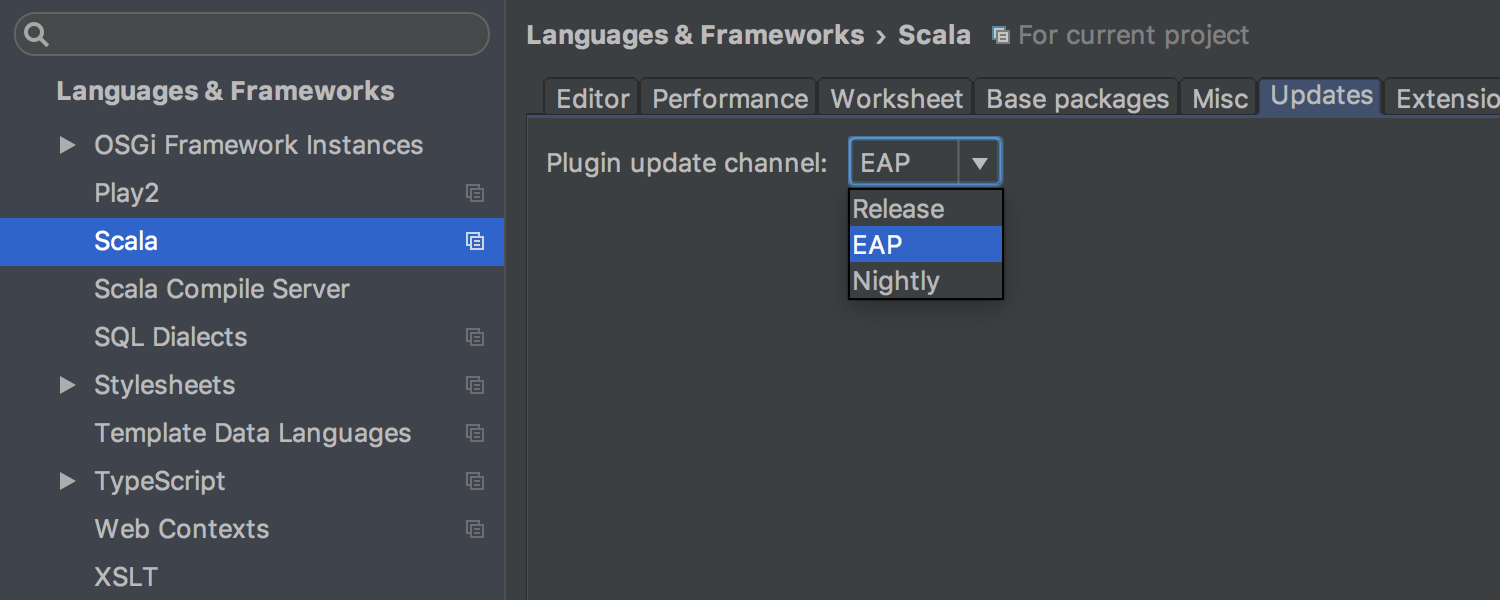Click the project-level icon beside Scala

475,241
